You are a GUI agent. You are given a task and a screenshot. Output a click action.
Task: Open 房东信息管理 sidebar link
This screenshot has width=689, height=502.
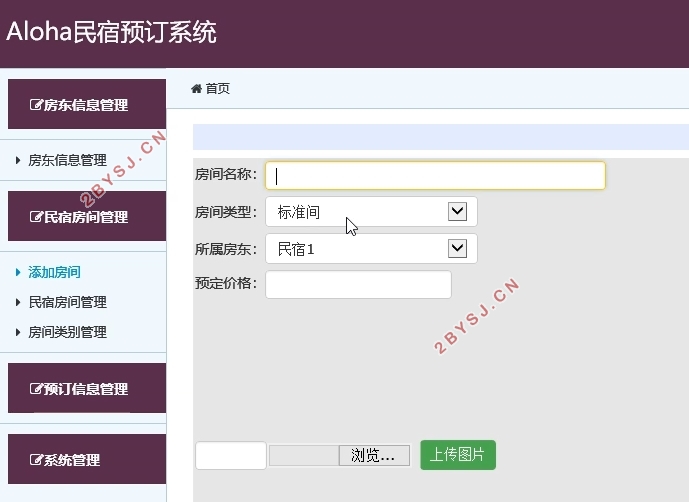click(67, 160)
